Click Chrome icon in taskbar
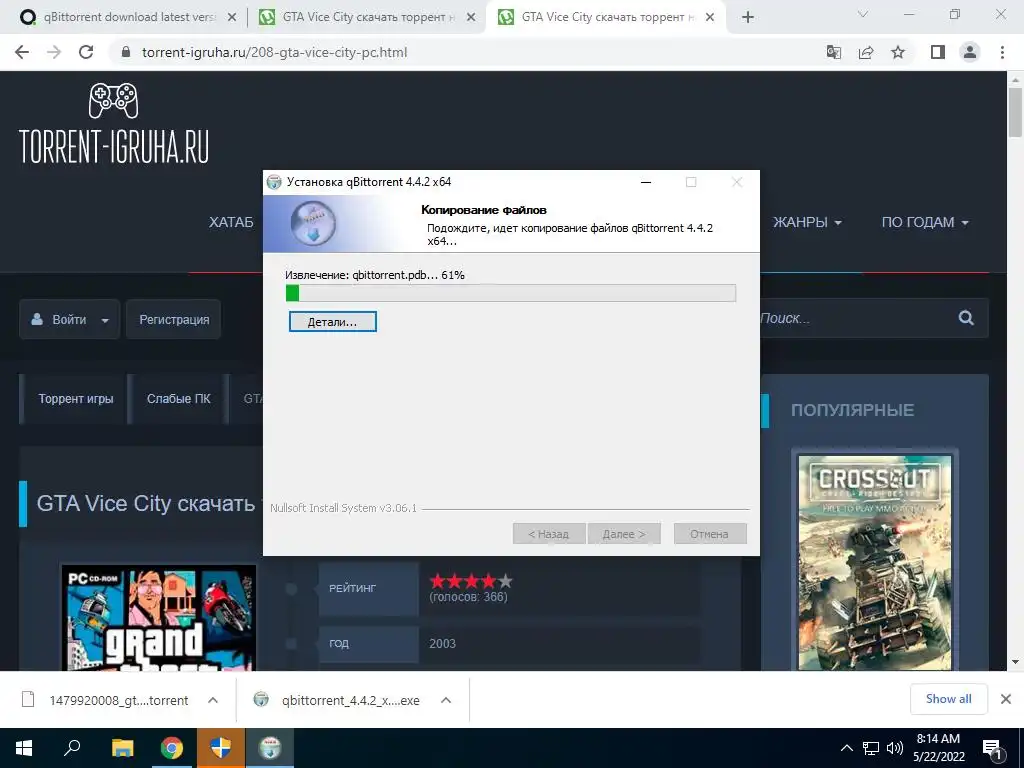Screen dimensions: 1024x768 [x=171, y=748]
